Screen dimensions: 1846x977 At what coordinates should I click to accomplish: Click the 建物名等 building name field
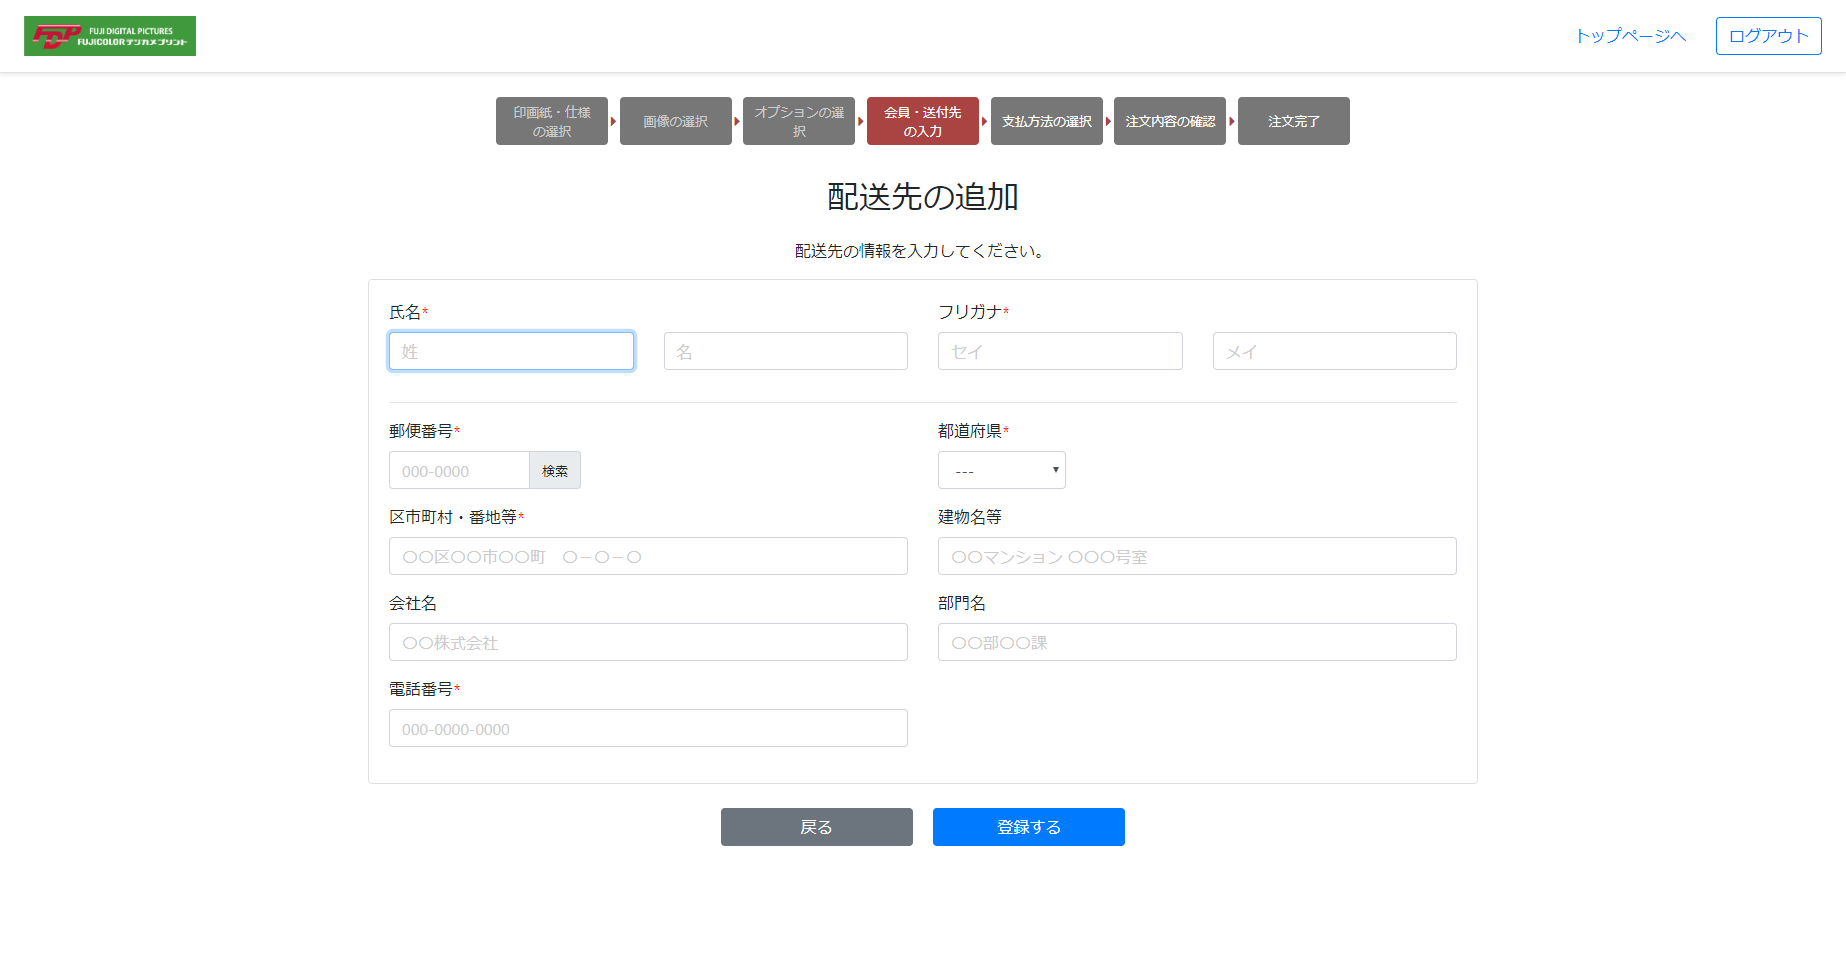pos(1197,556)
